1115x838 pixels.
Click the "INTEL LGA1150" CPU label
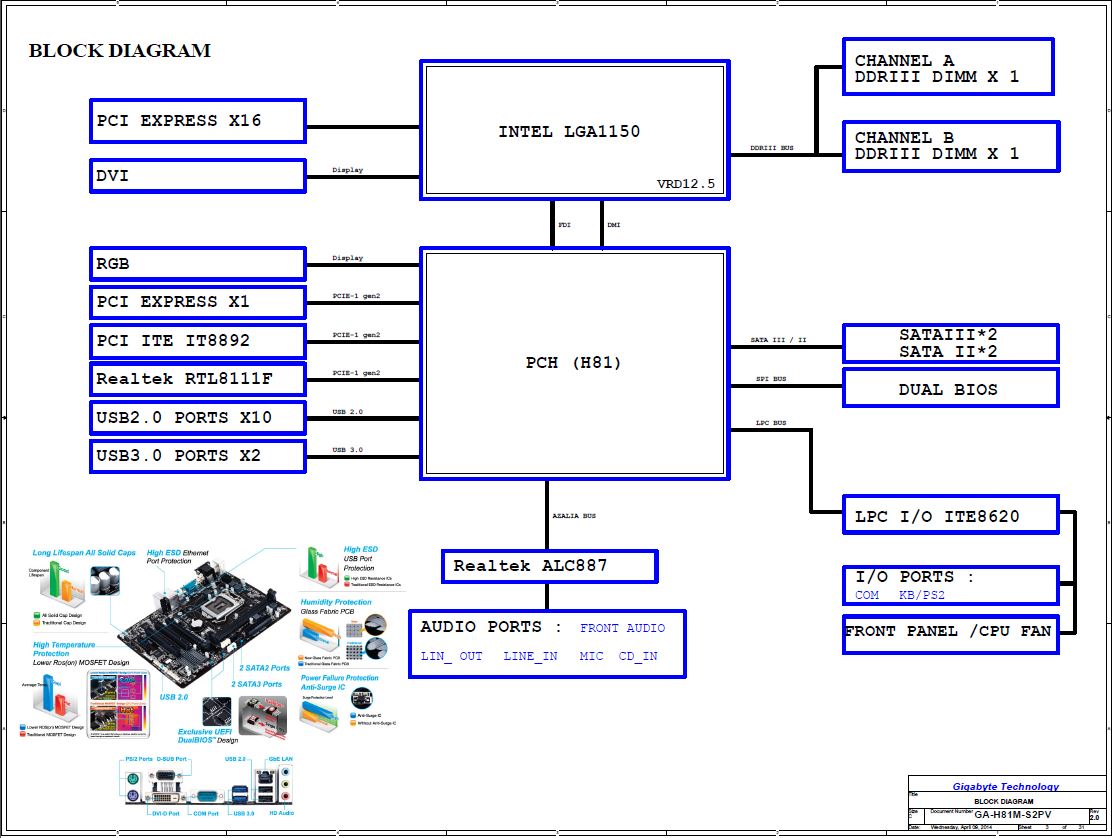tap(569, 132)
